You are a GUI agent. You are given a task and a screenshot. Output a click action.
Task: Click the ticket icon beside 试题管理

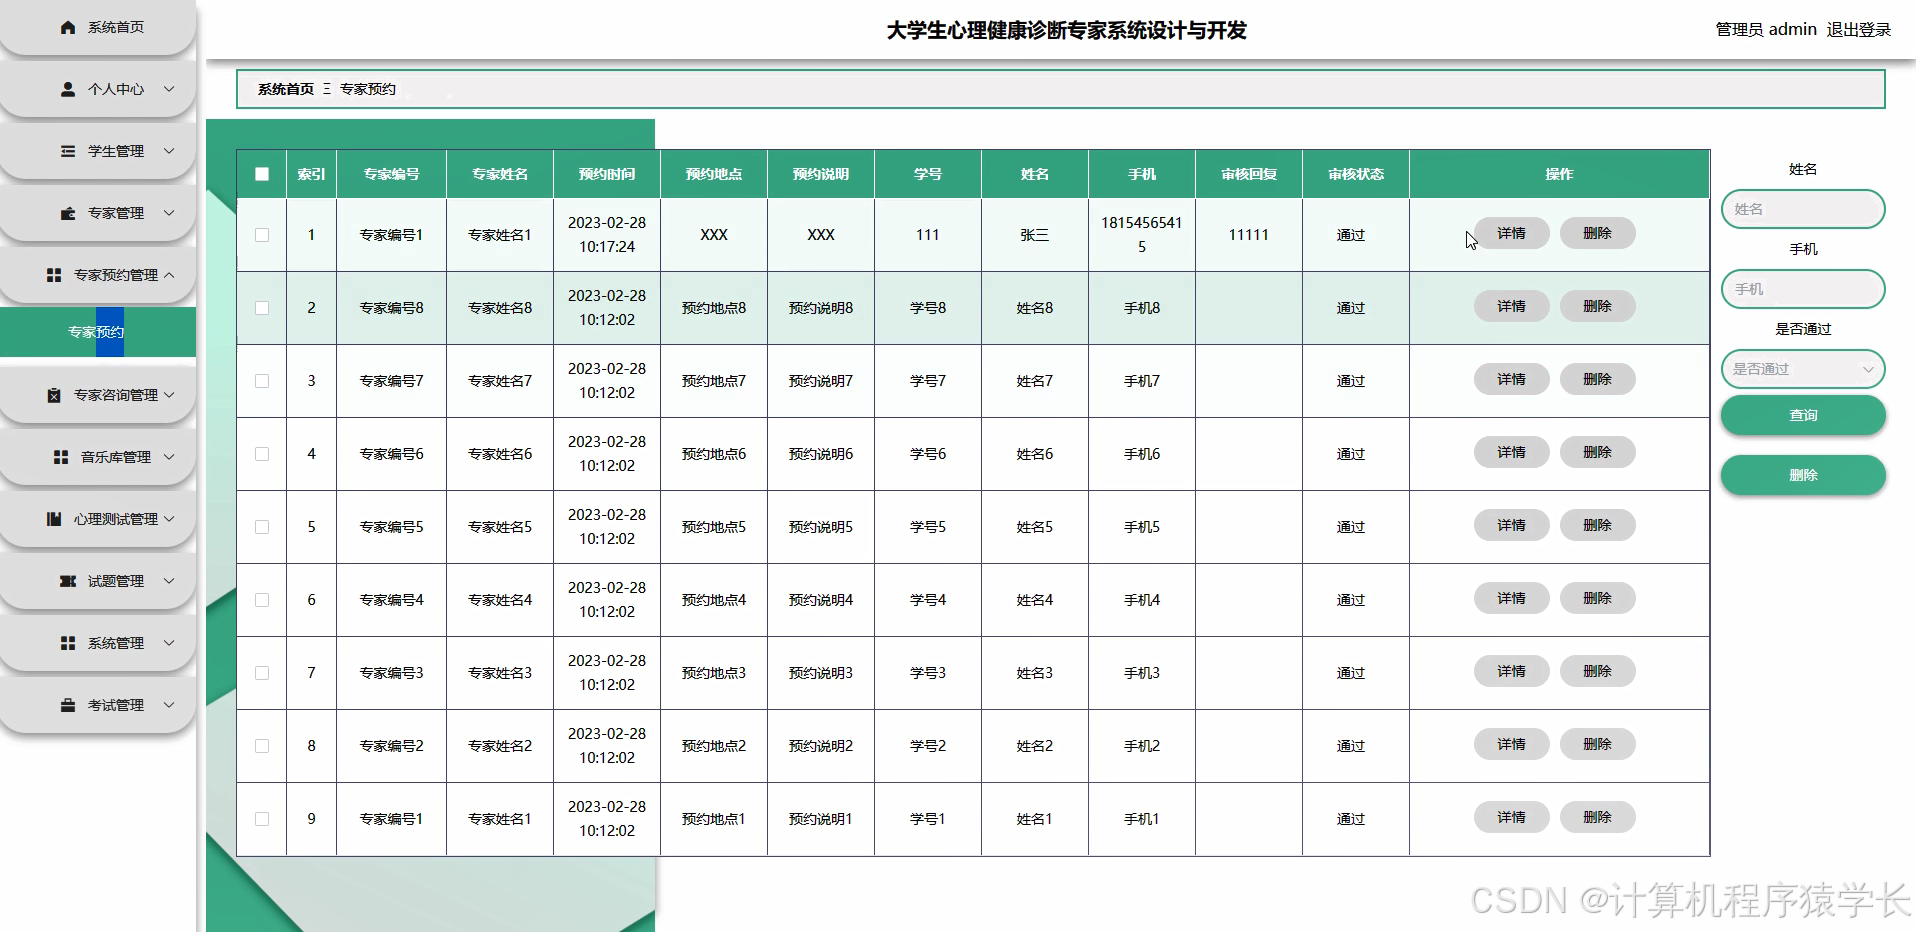click(68, 581)
